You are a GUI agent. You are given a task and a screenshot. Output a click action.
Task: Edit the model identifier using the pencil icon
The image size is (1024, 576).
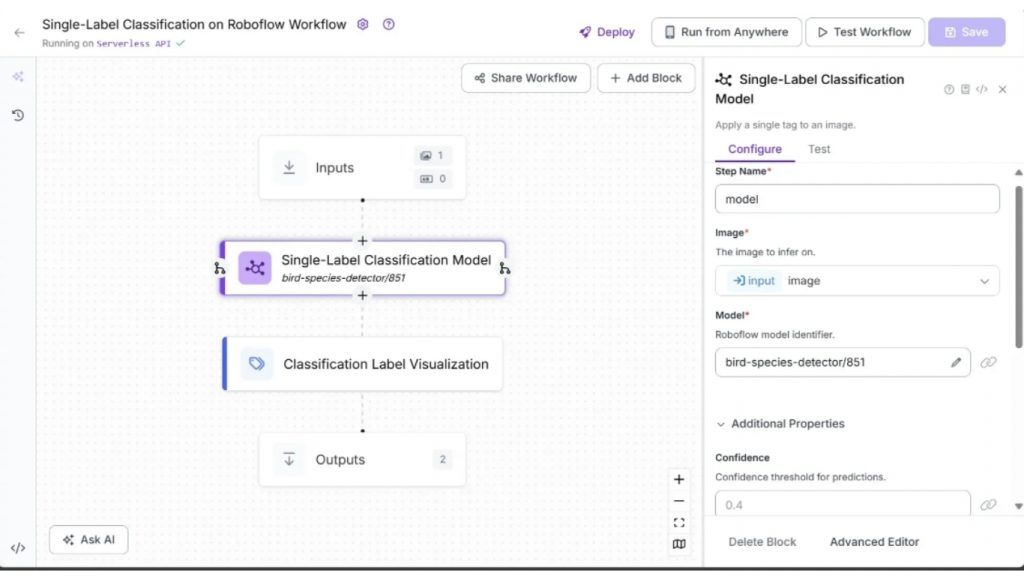coord(956,362)
